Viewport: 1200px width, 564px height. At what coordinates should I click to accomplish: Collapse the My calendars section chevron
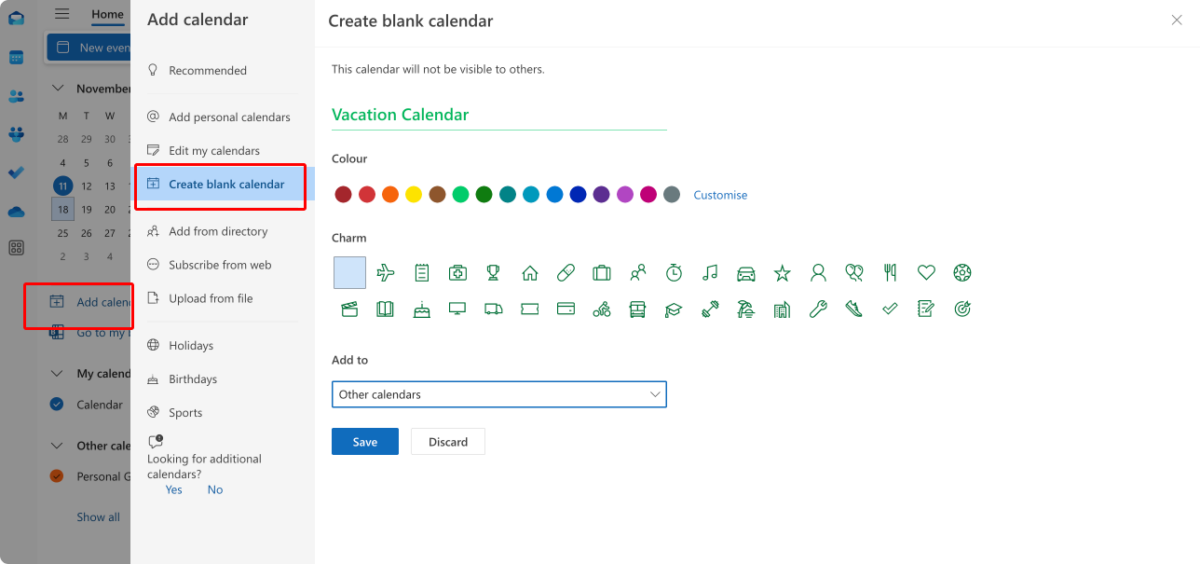pyautogui.click(x=57, y=373)
